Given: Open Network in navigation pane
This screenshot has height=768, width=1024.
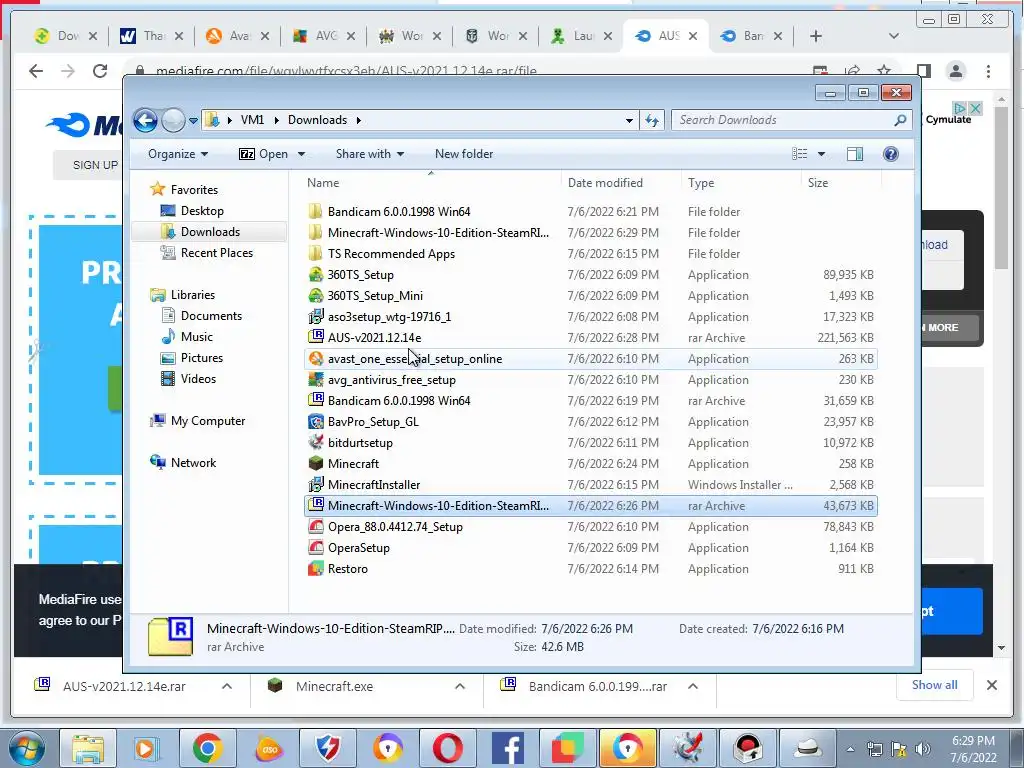Looking at the screenshot, I should click(193, 463).
